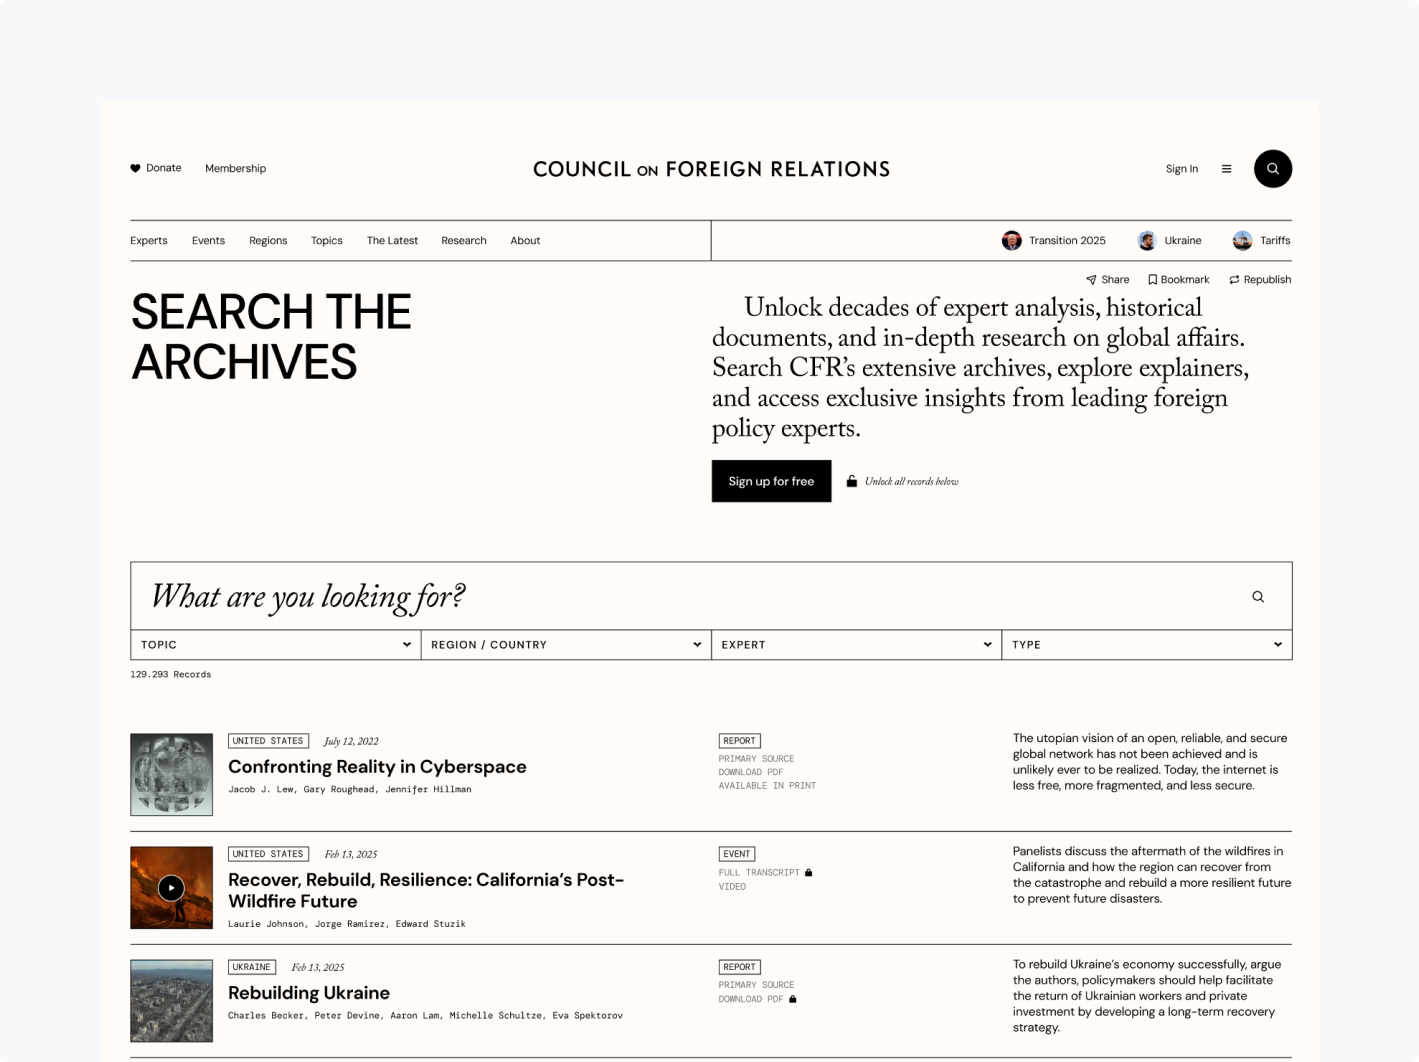
Task: Click Available in Print
Action: tap(767, 786)
